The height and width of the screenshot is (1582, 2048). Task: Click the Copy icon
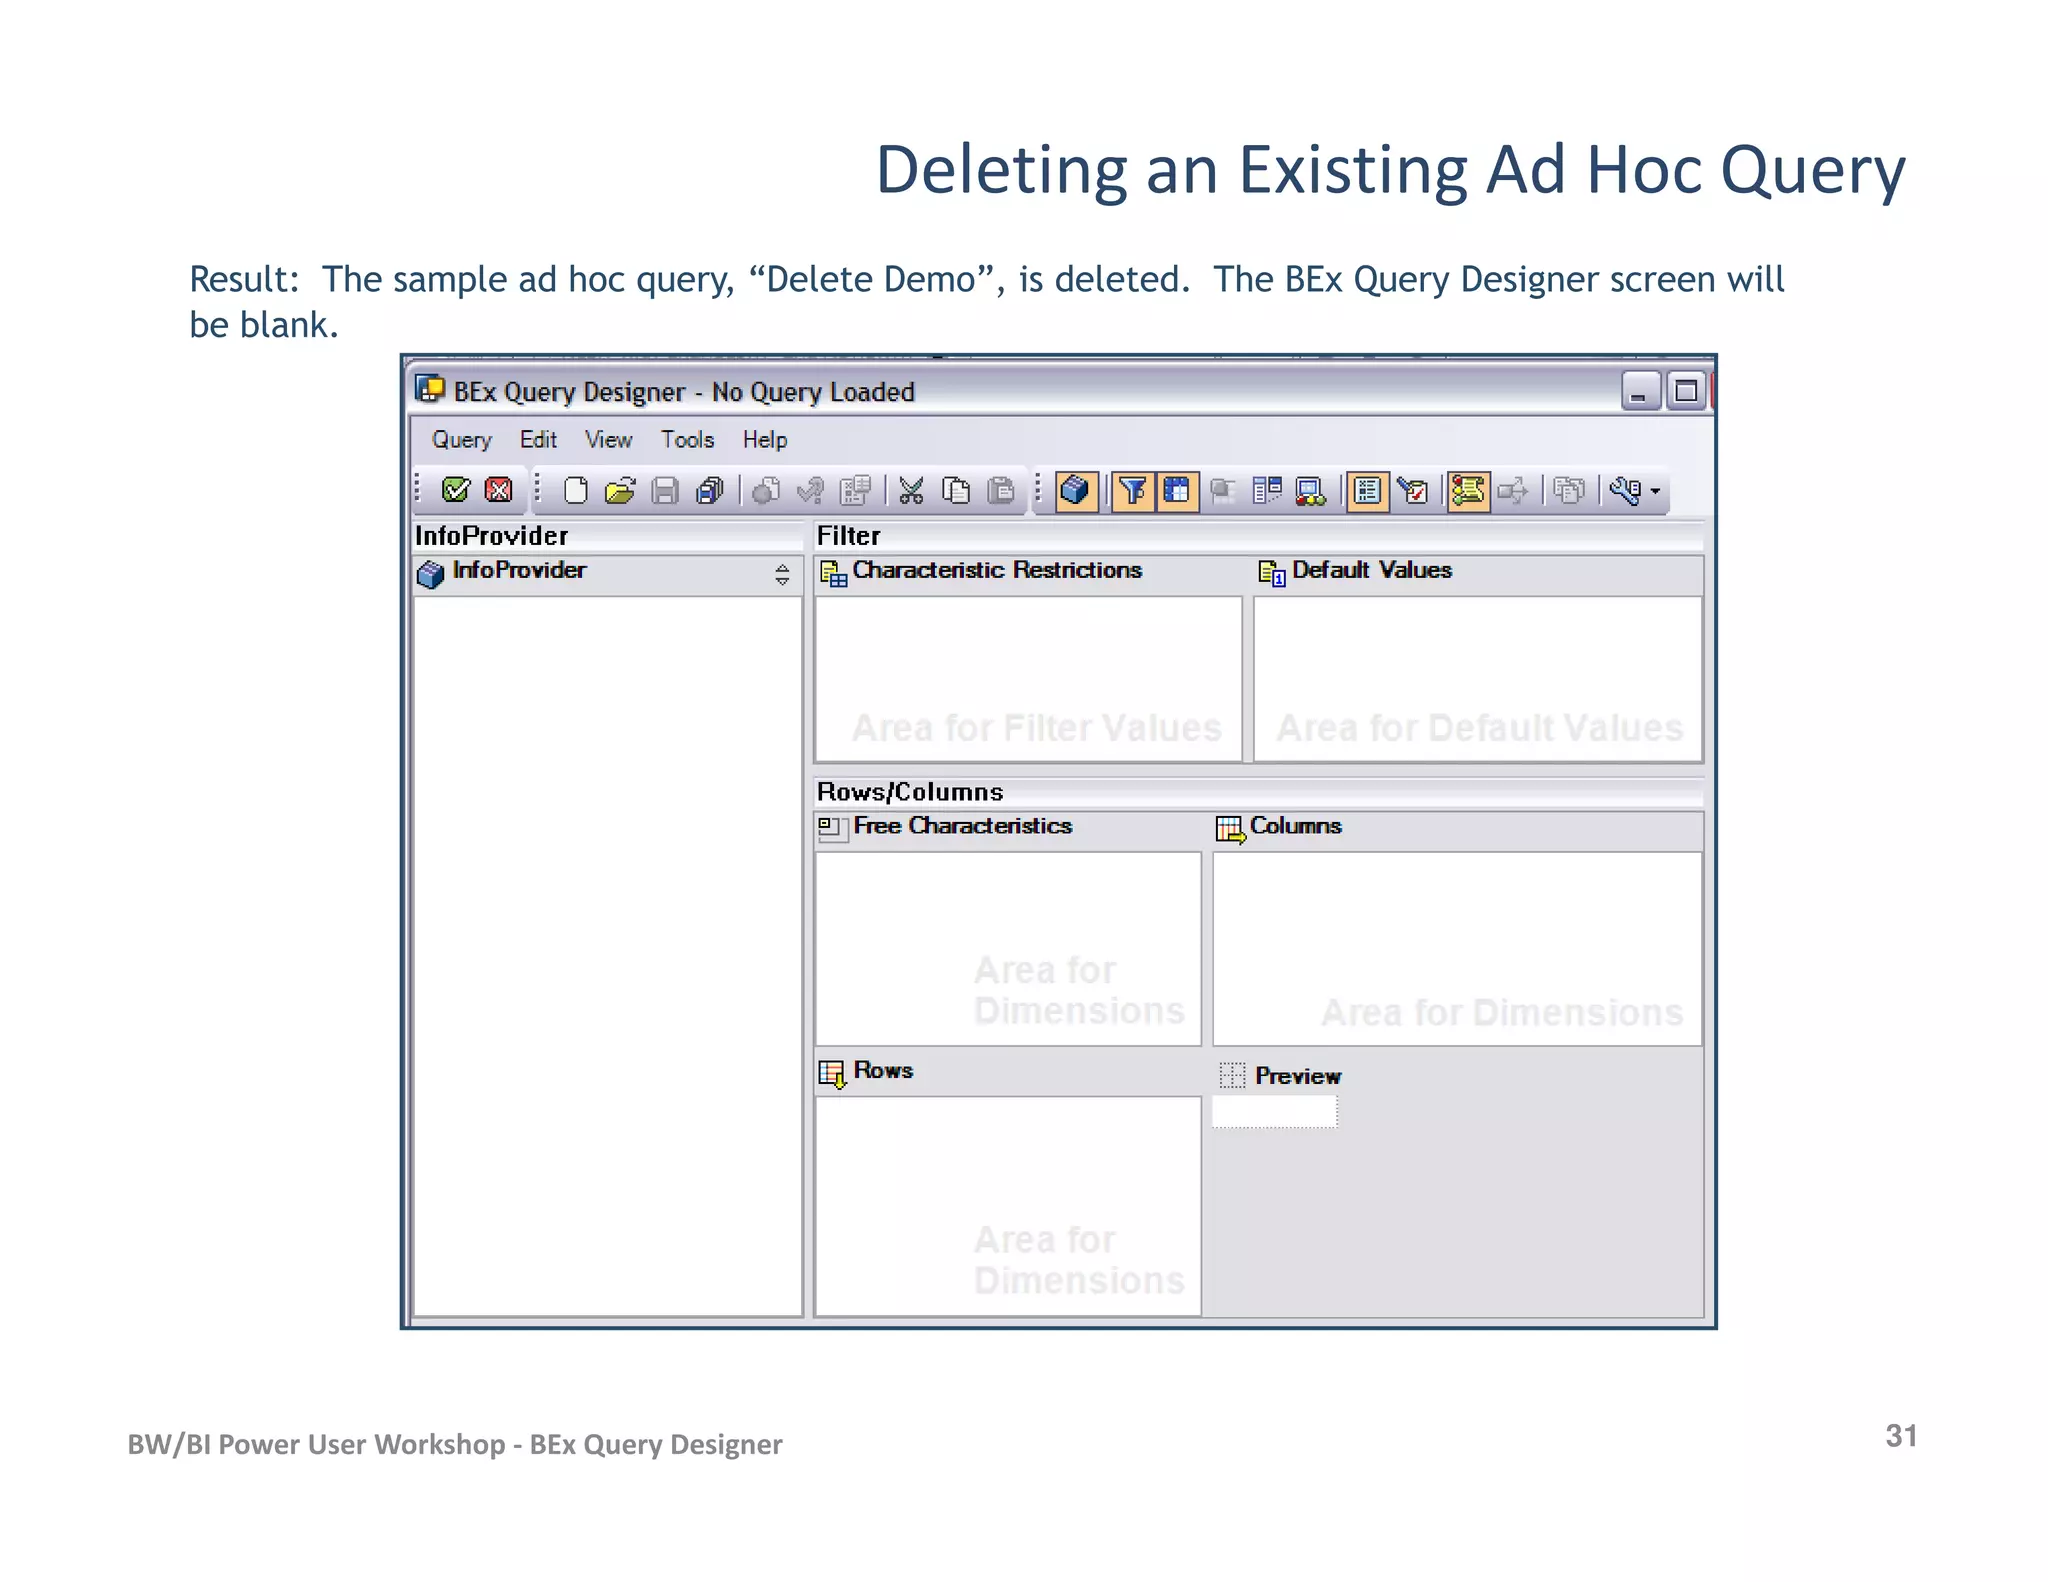956,491
